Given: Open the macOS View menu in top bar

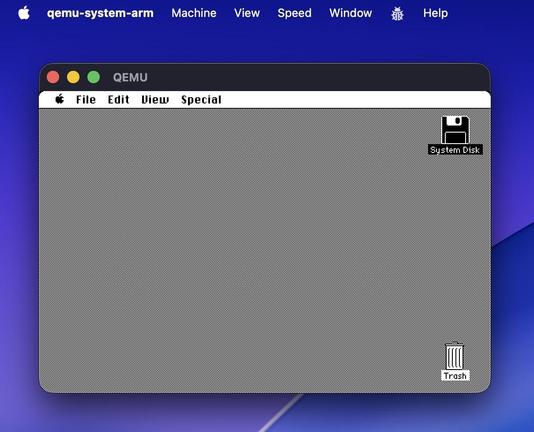Looking at the screenshot, I should (x=247, y=13).
